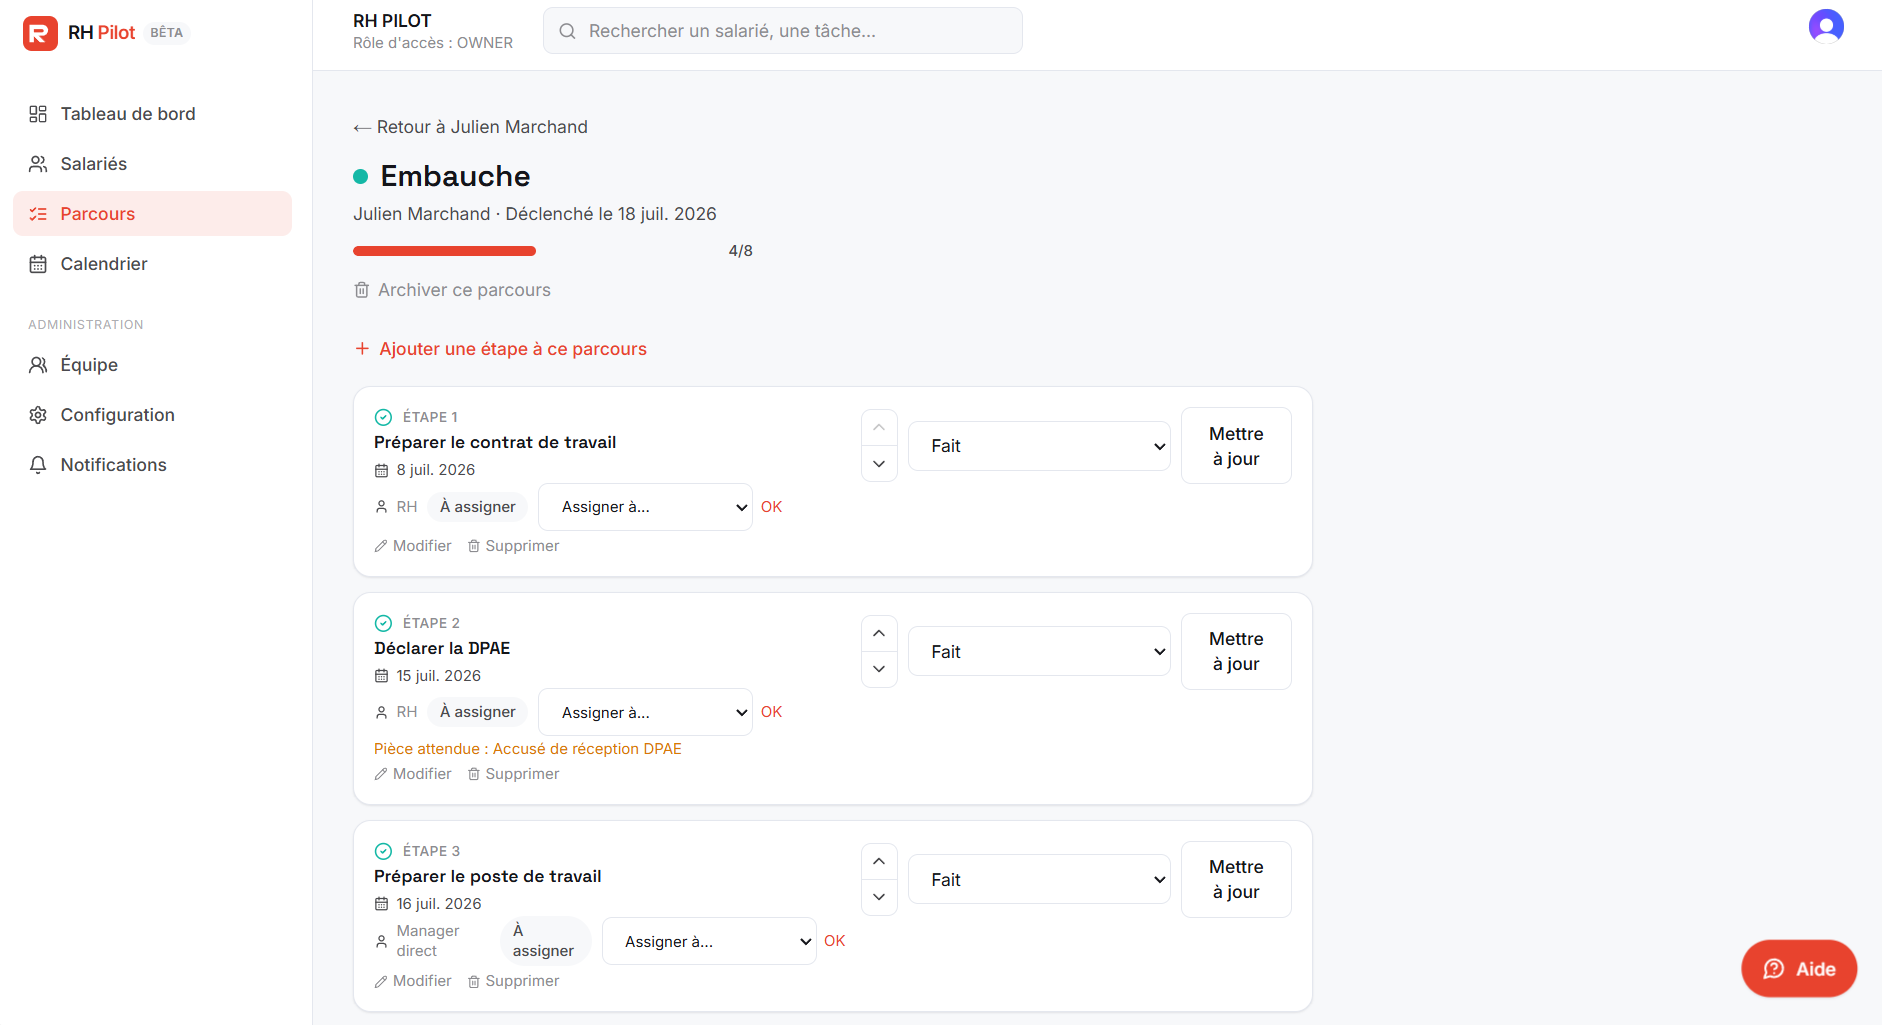Screen dimensions: 1882x1025
Task: Click Mettre à jour for Étape 1
Action: click(1236, 446)
